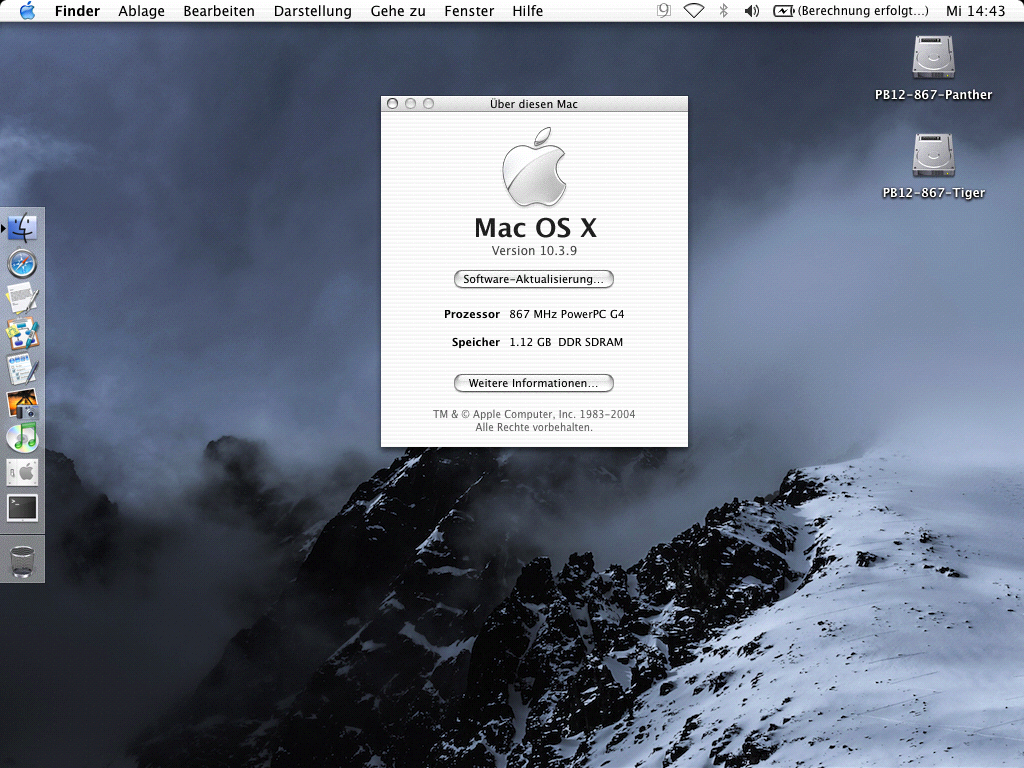Click the Mac OS X heading
Image resolution: width=1024 pixels, height=768 pixels.
[x=535, y=227]
